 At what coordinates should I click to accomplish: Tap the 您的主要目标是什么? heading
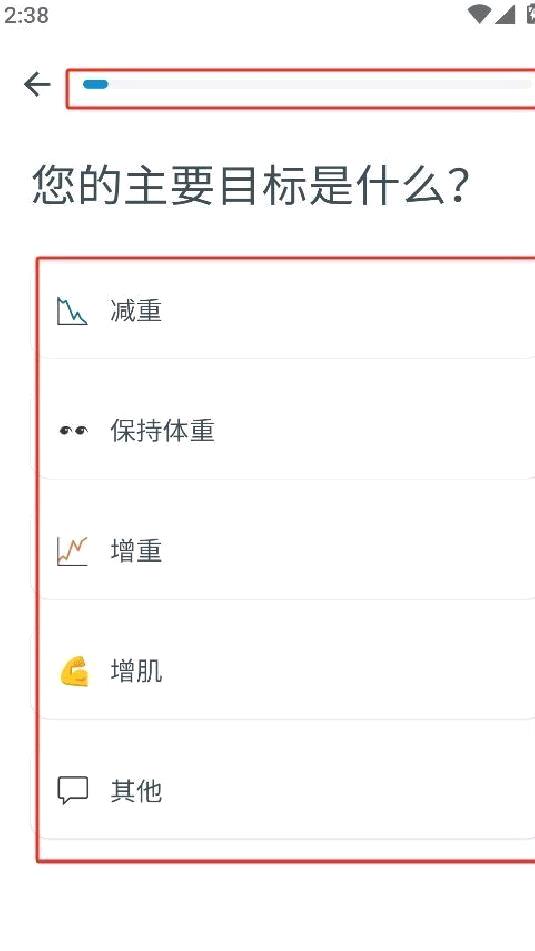pos(251,184)
